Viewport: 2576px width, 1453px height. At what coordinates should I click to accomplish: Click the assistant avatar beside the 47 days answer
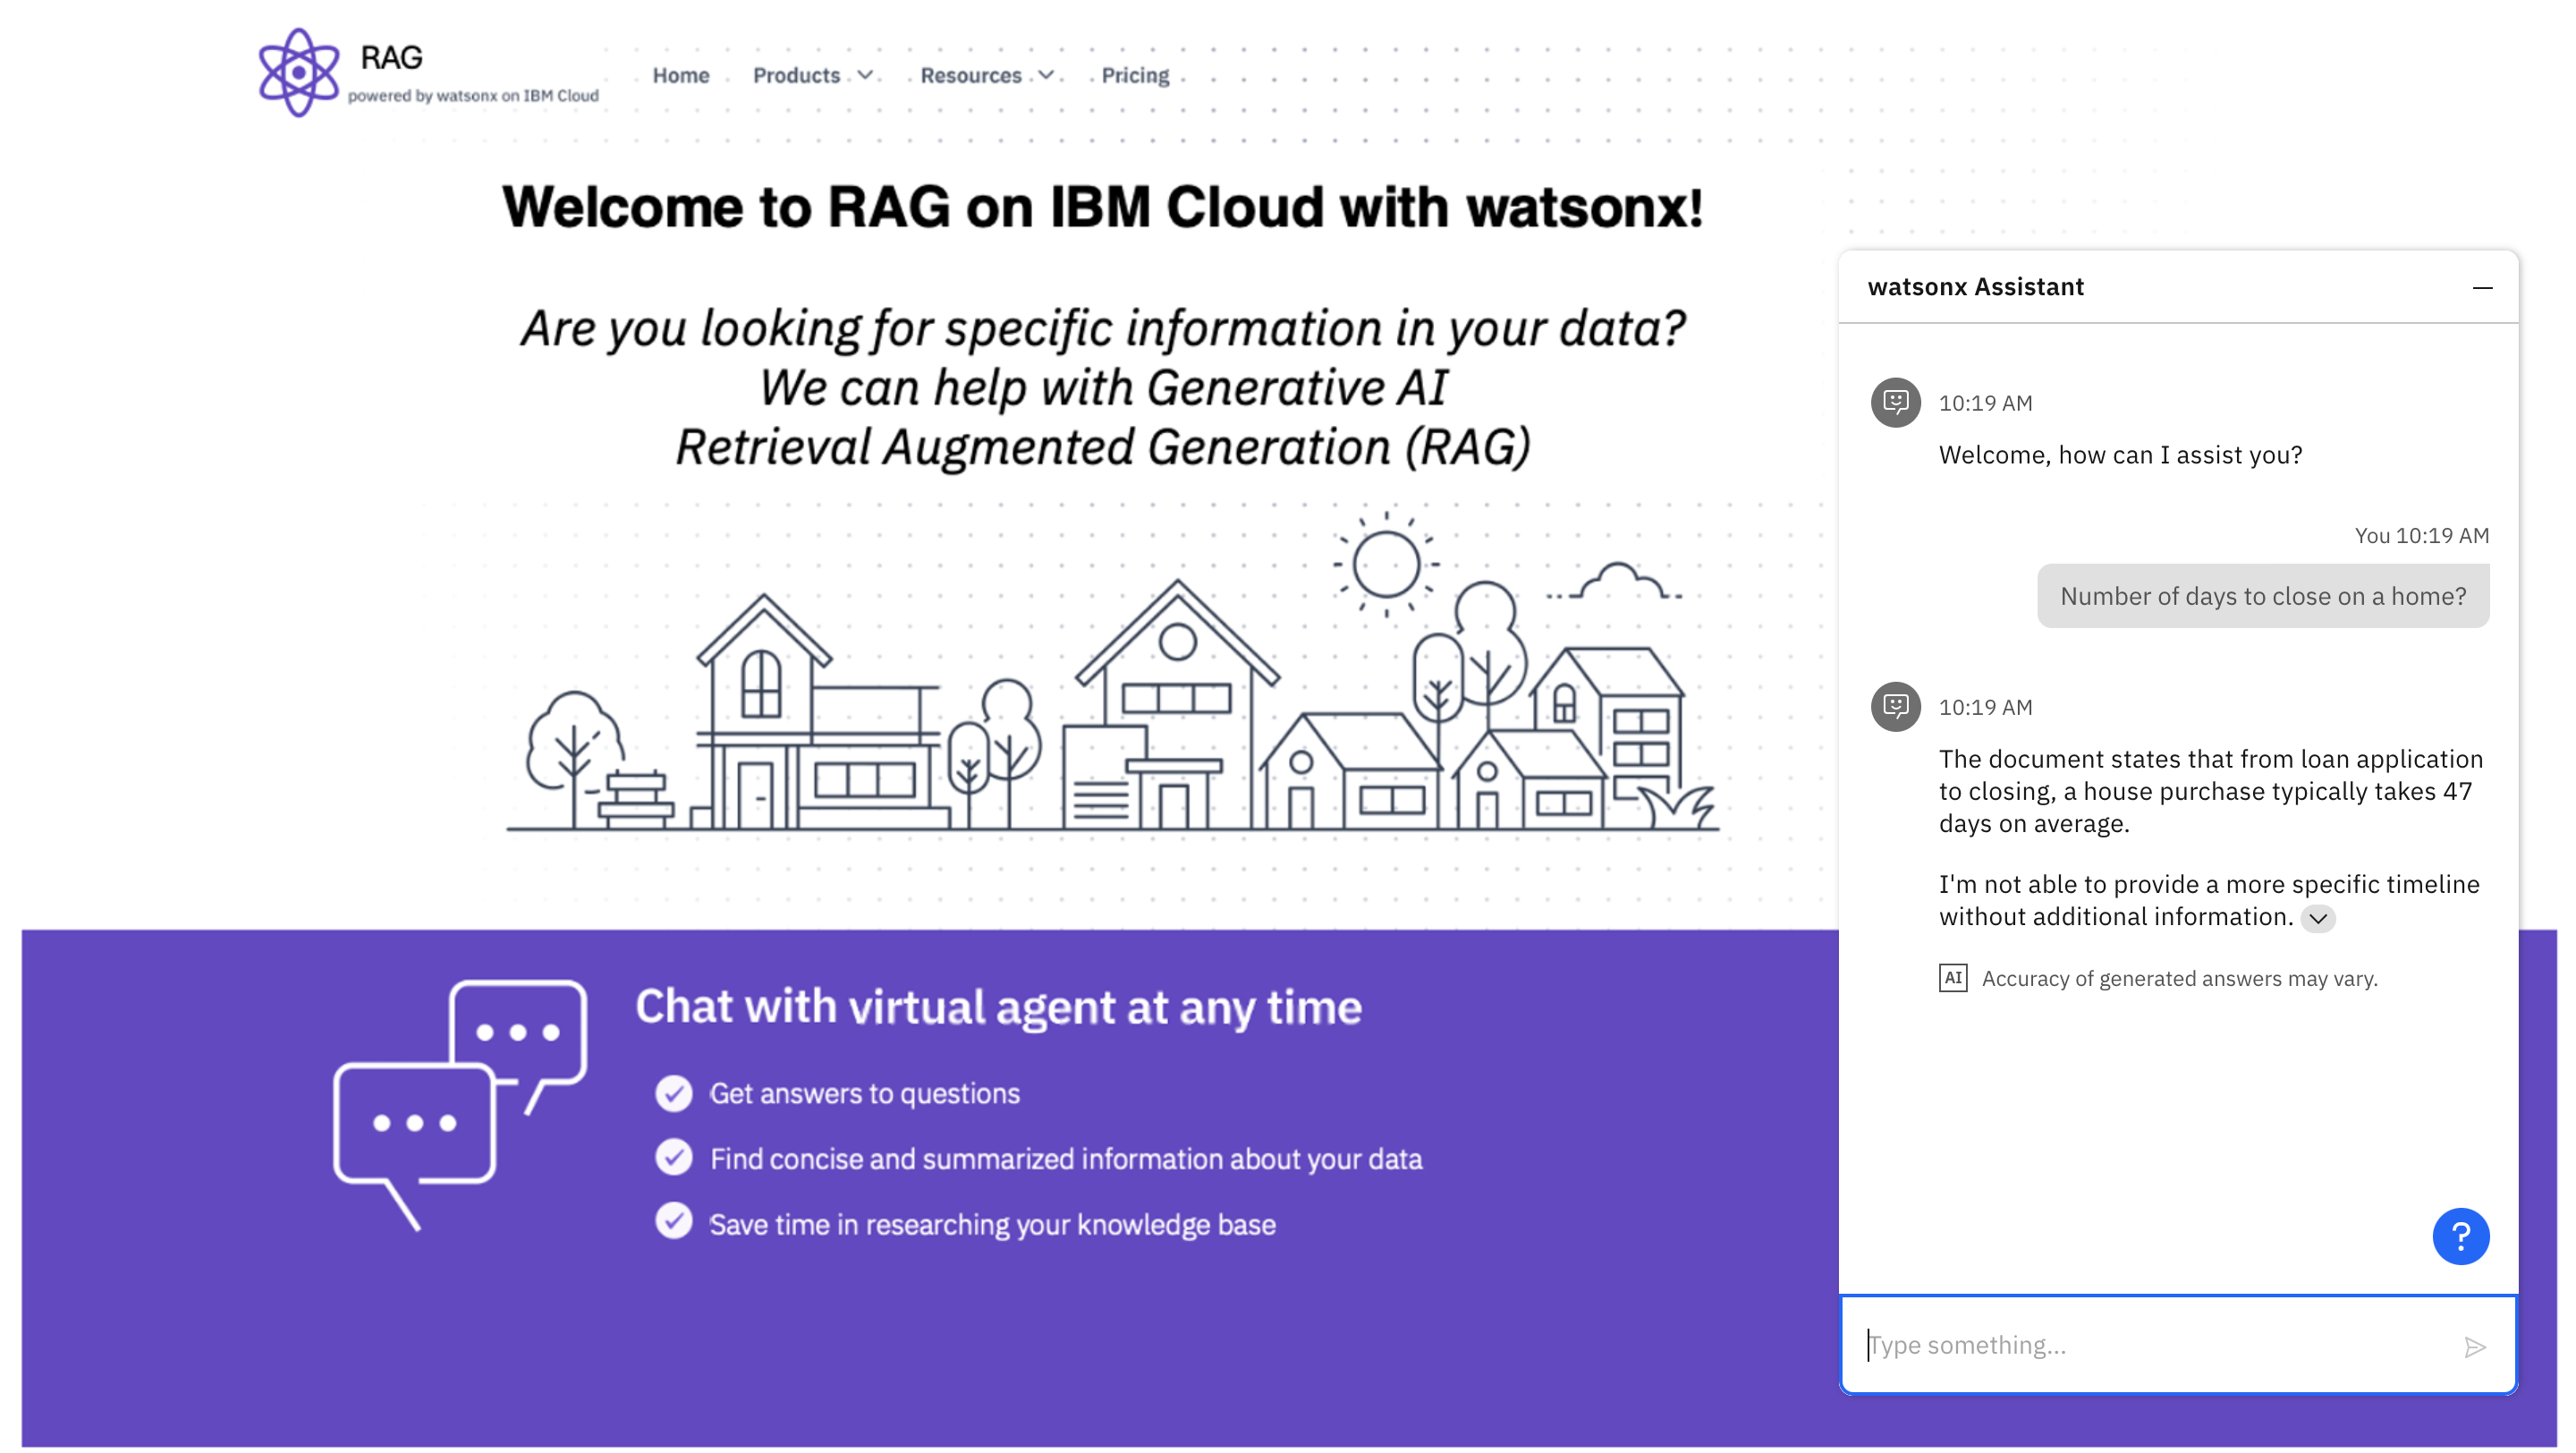[x=1895, y=706]
